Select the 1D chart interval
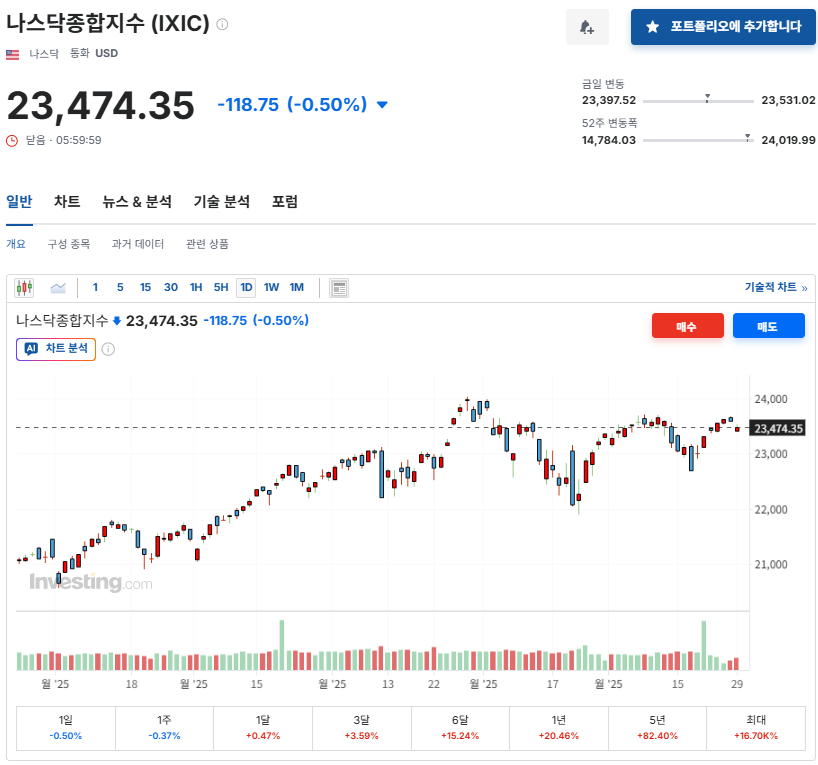This screenshot has height=765, width=818. click(x=246, y=288)
